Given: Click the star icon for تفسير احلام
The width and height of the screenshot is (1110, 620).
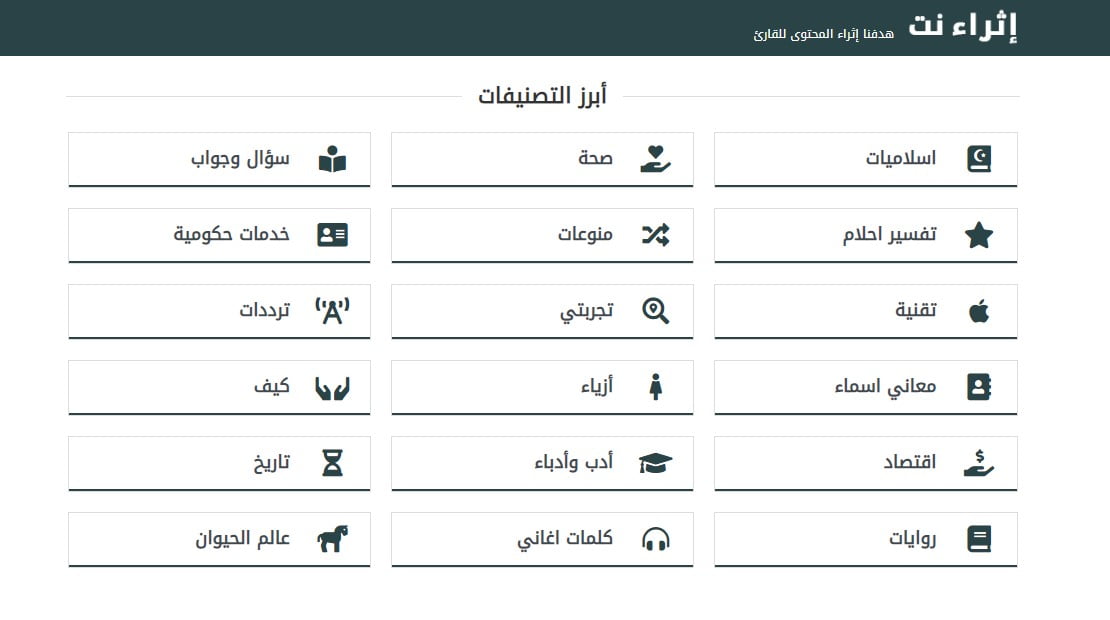Looking at the screenshot, I should tap(979, 235).
